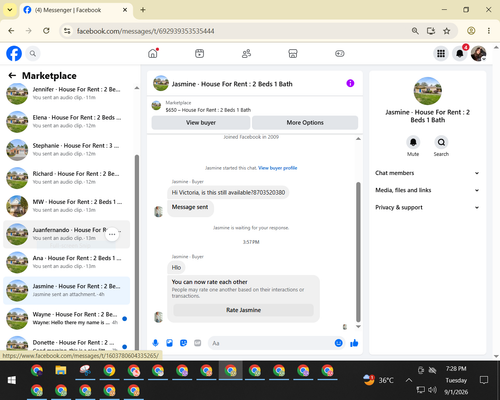Bookmark this page with star icon
The width and height of the screenshot is (500, 400).
point(447,31)
